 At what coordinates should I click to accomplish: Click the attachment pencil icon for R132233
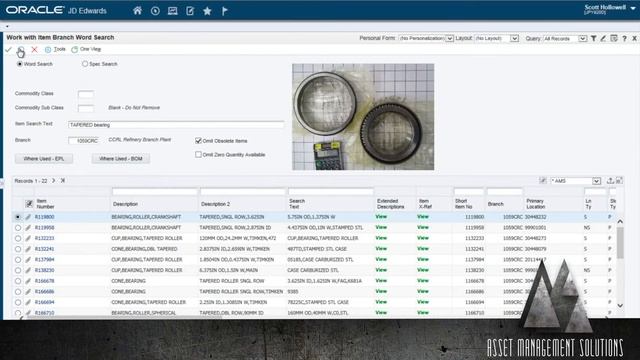point(28,238)
